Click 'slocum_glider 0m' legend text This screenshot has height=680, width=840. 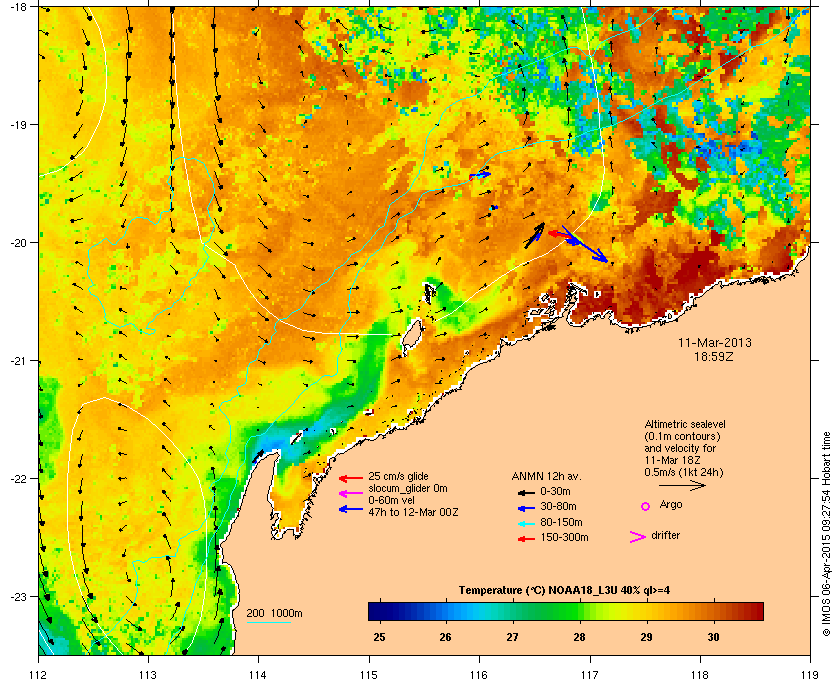pos(407,488)
